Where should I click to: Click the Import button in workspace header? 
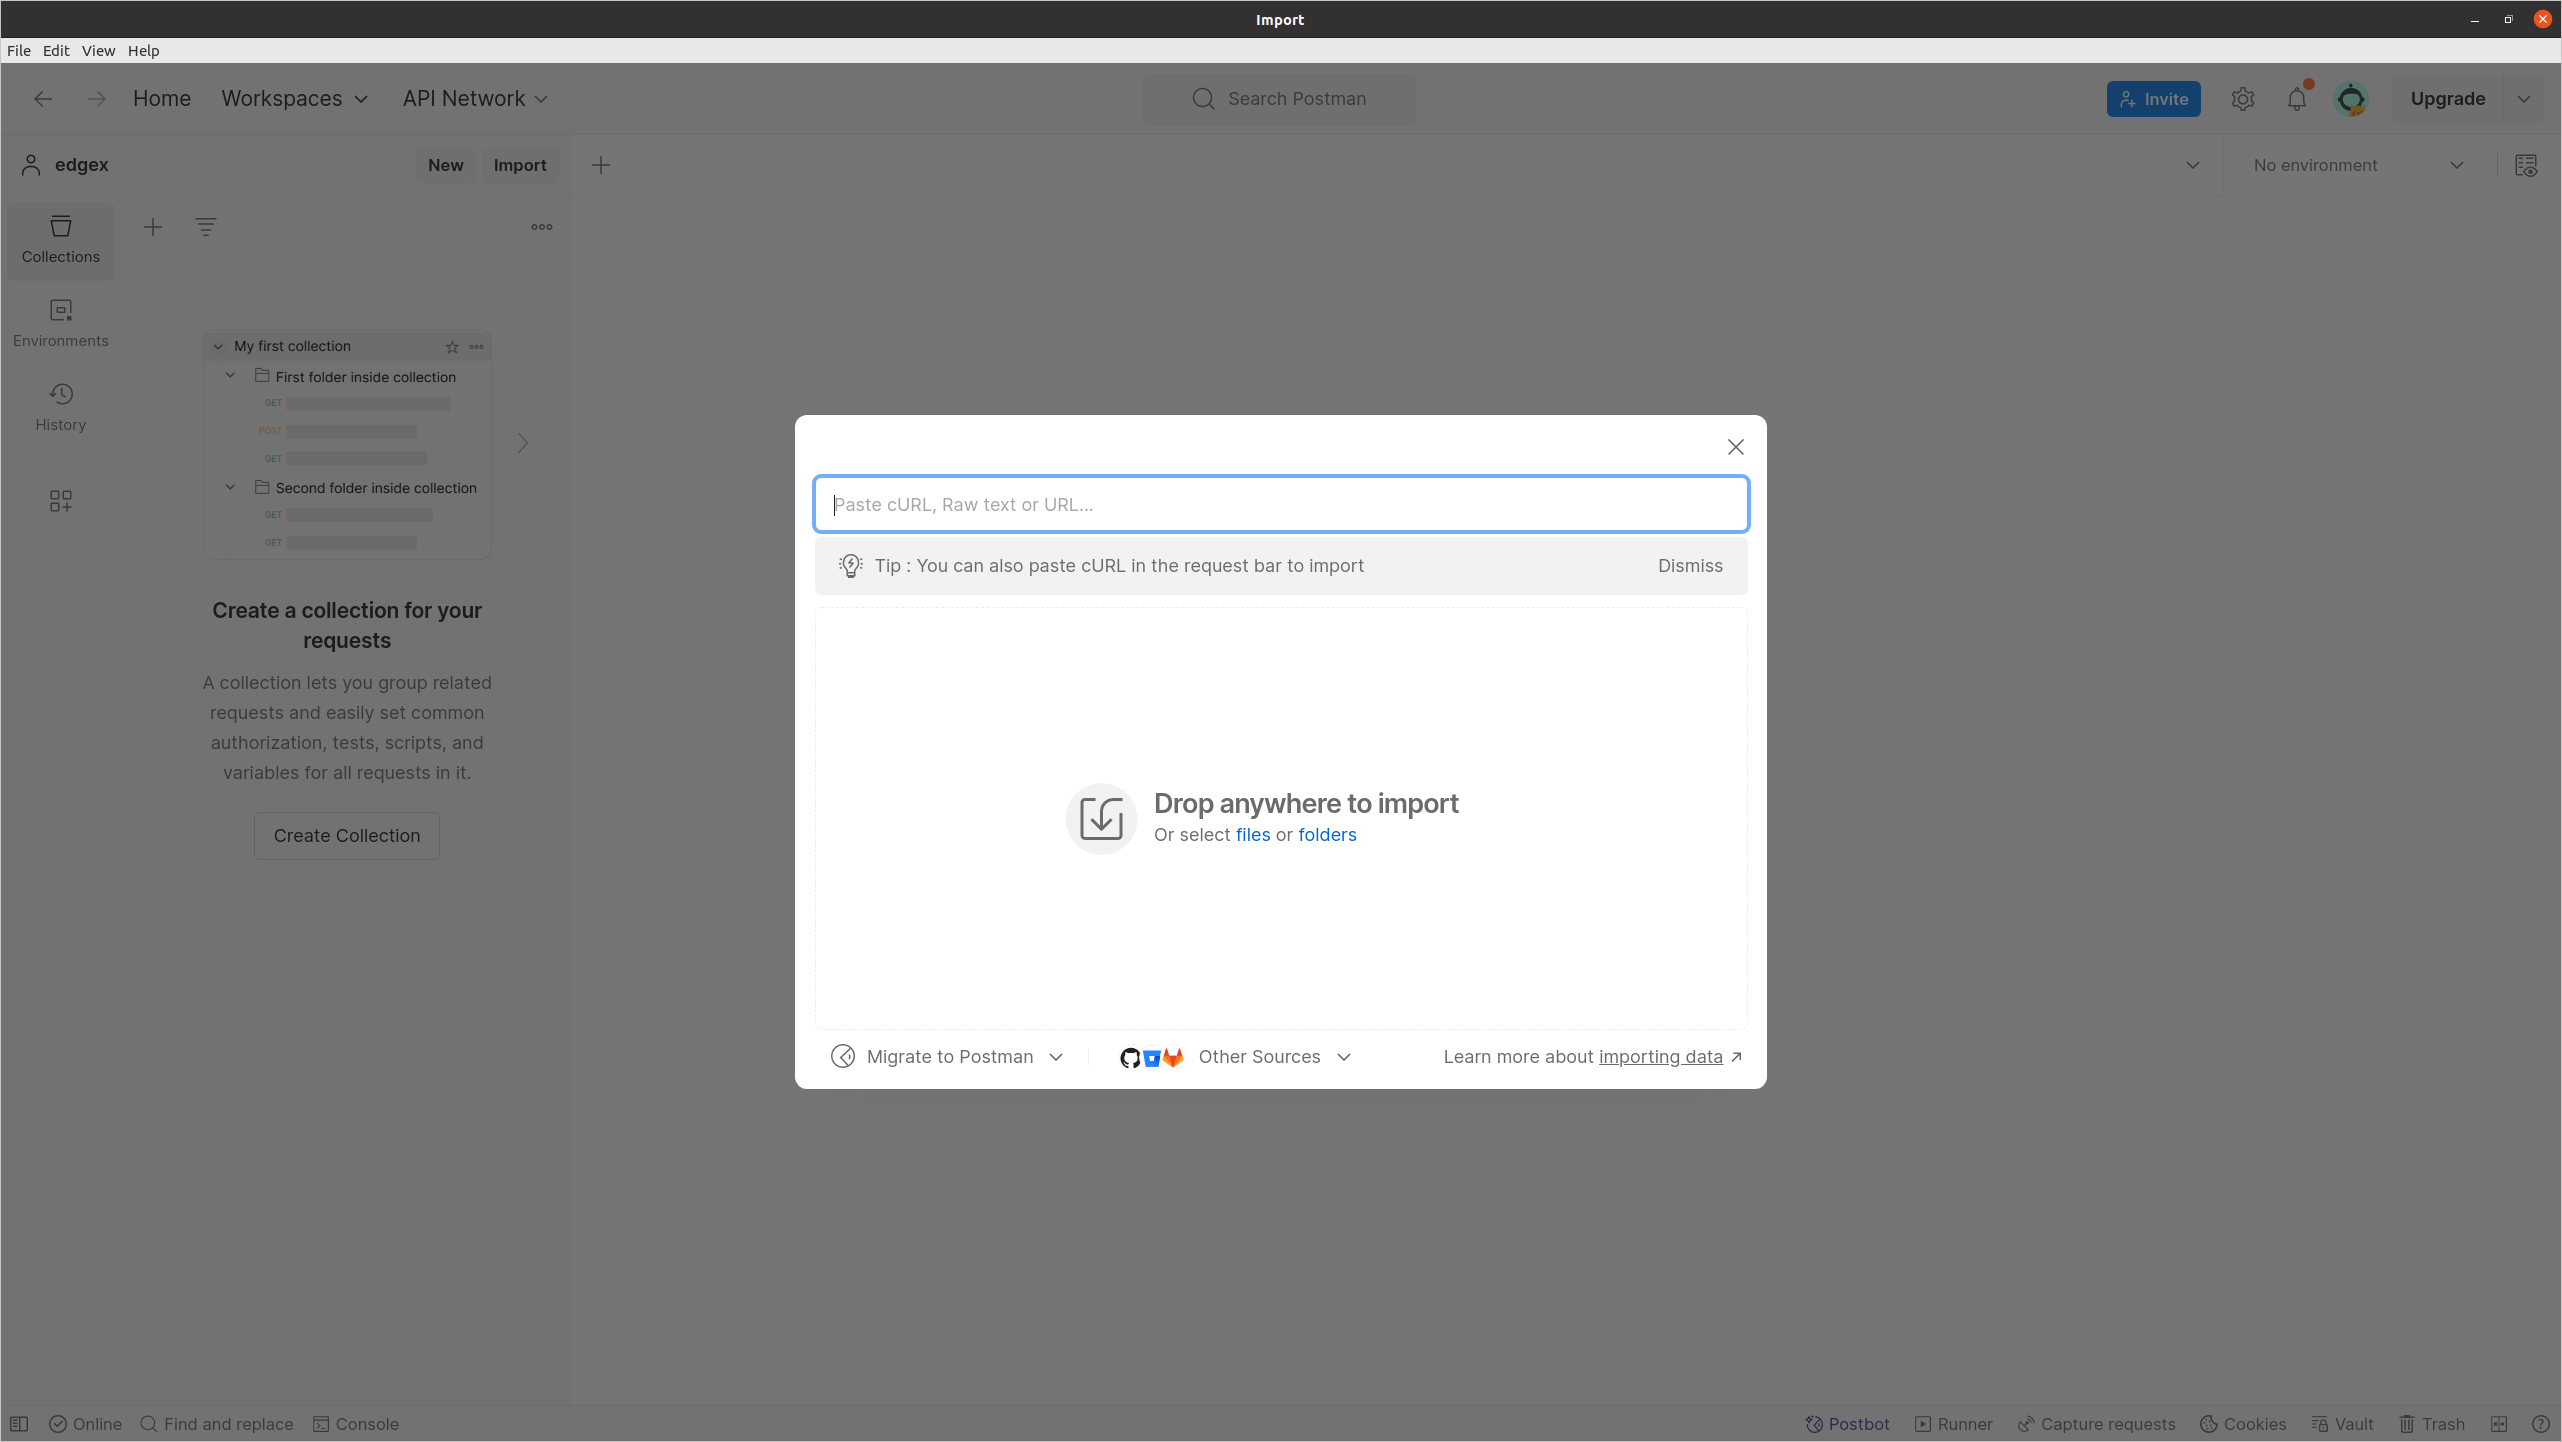coord(519,165)
